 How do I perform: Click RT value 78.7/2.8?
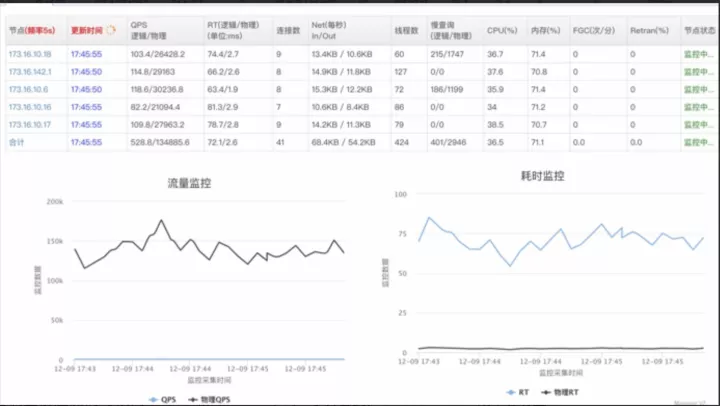[223, 124]
